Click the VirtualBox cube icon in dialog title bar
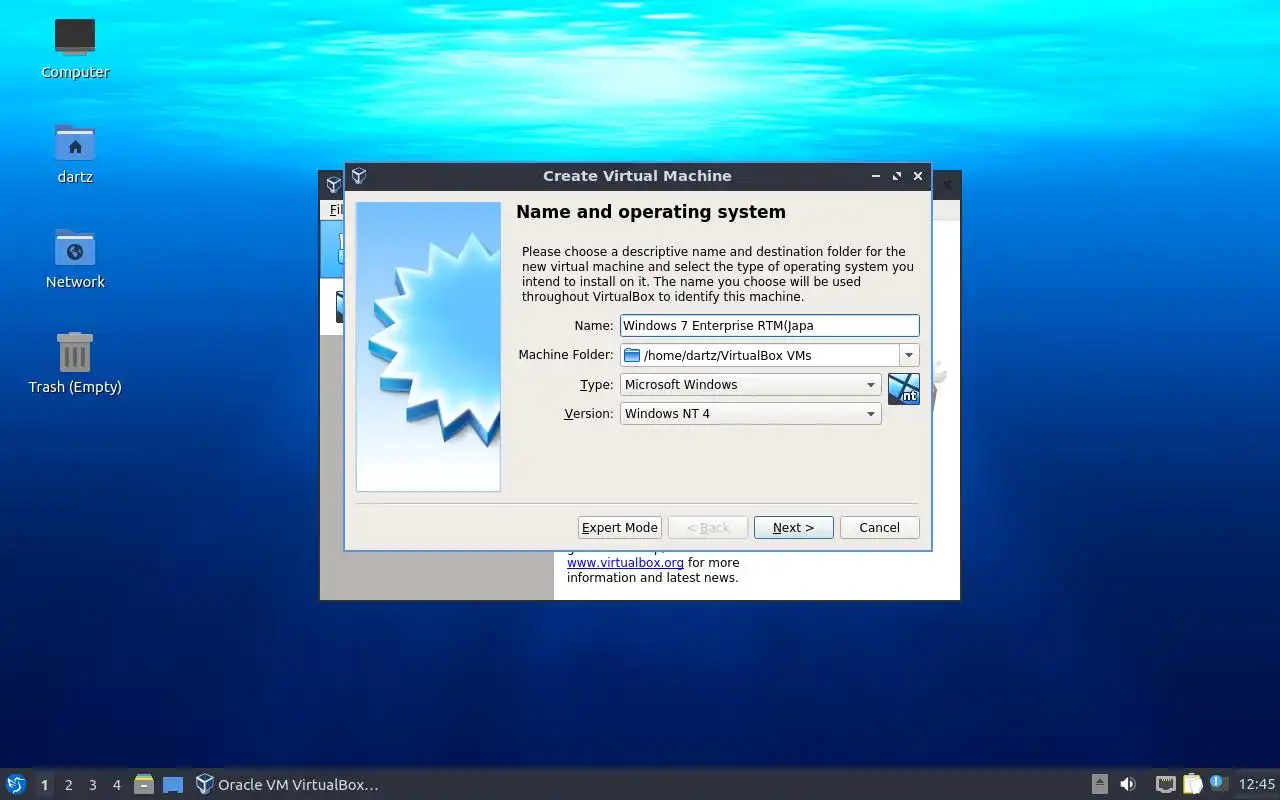Screen dimensions: 1280x800 tap(359, 176)
